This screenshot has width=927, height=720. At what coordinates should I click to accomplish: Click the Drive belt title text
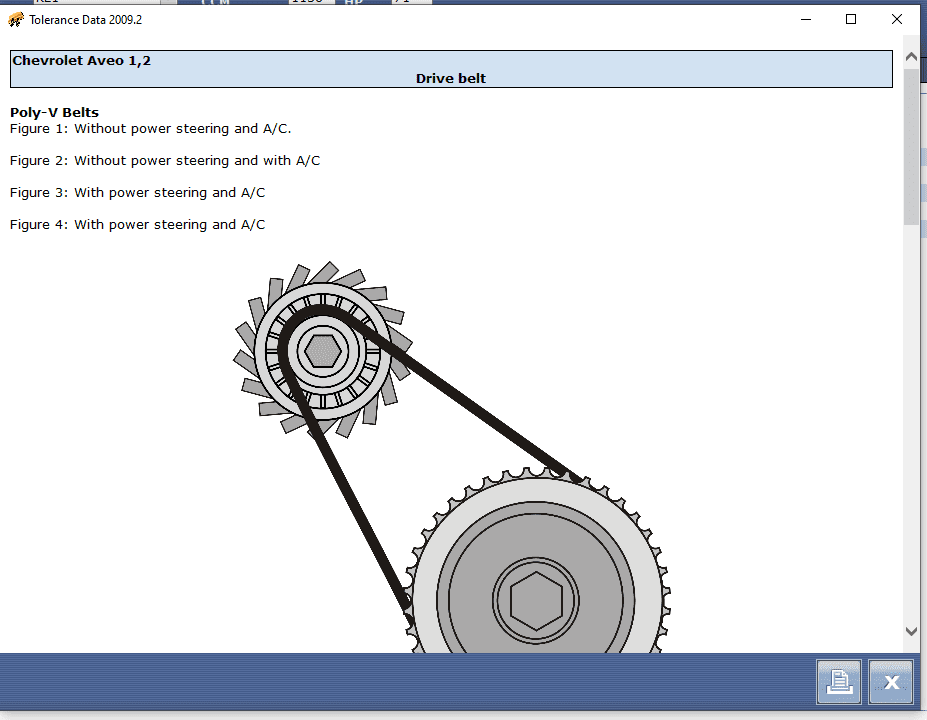(451, 79)
